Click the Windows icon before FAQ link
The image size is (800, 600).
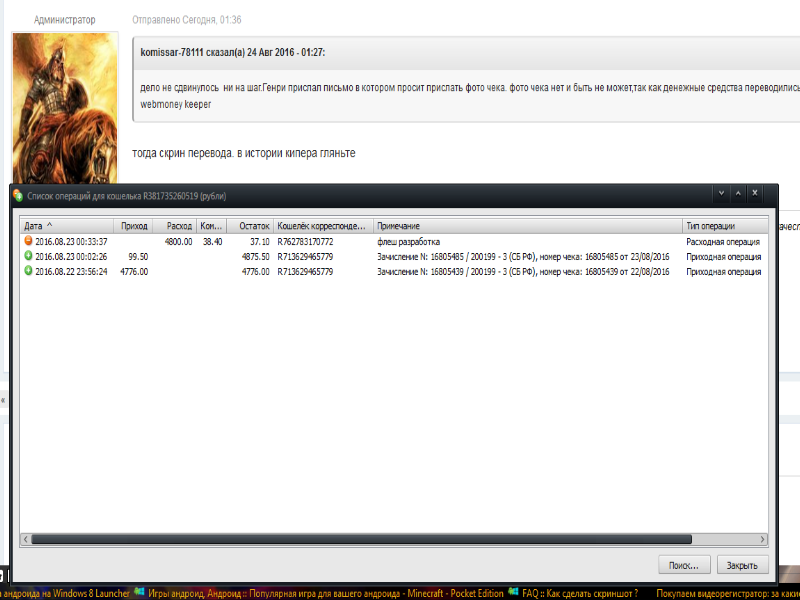pyautogui.click(x=513, y=592)
